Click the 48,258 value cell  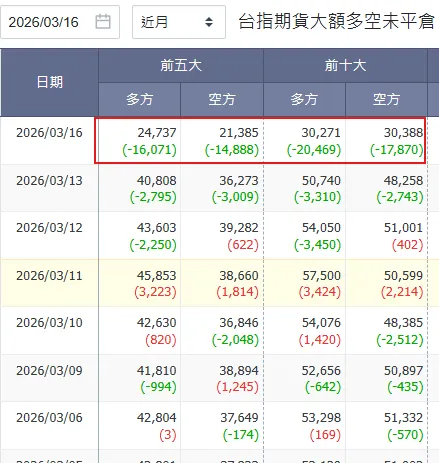(386, 188)
